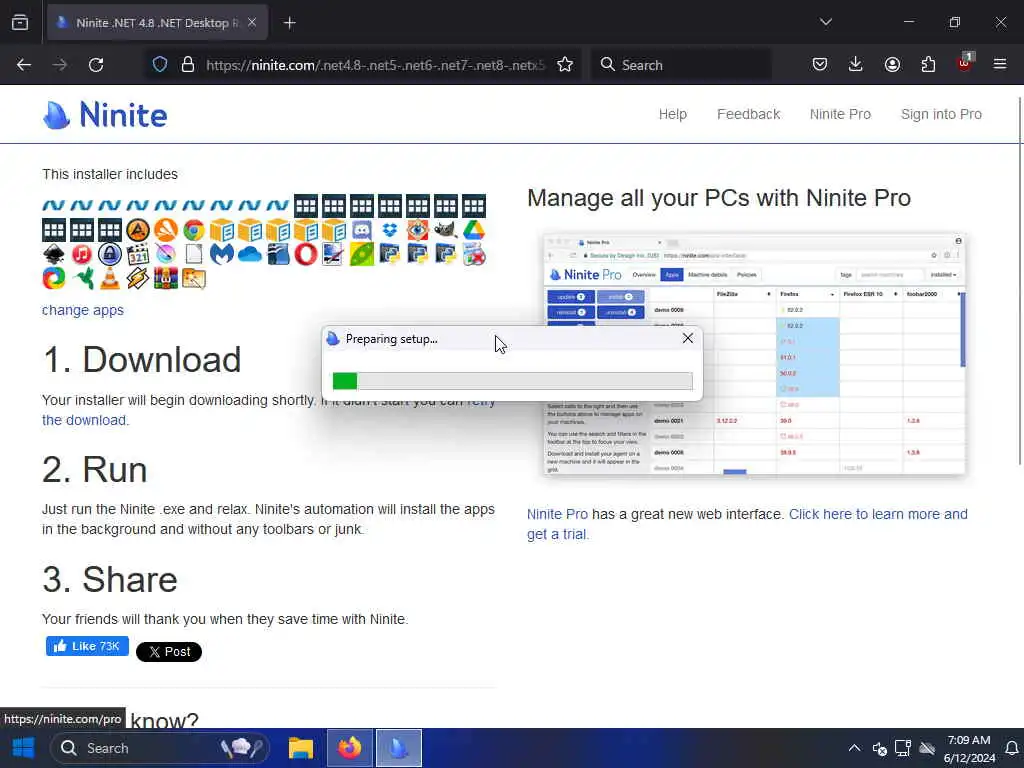
Task: Click the iTunes music note icon
Action: [82, 254]
